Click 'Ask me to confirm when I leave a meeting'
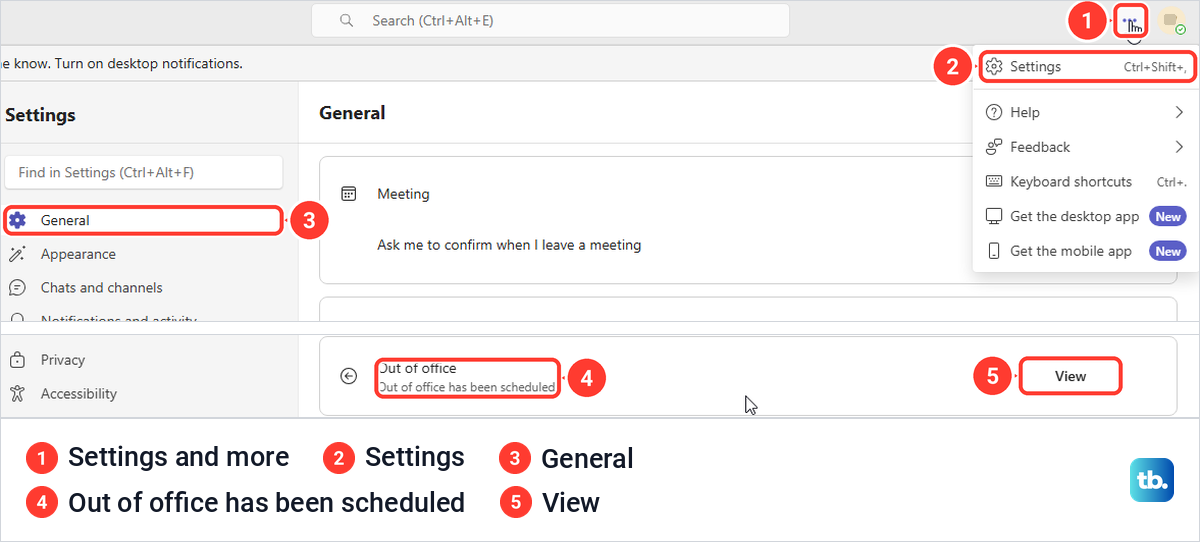This screenshot has height=542, width=1200. point(509,244)
